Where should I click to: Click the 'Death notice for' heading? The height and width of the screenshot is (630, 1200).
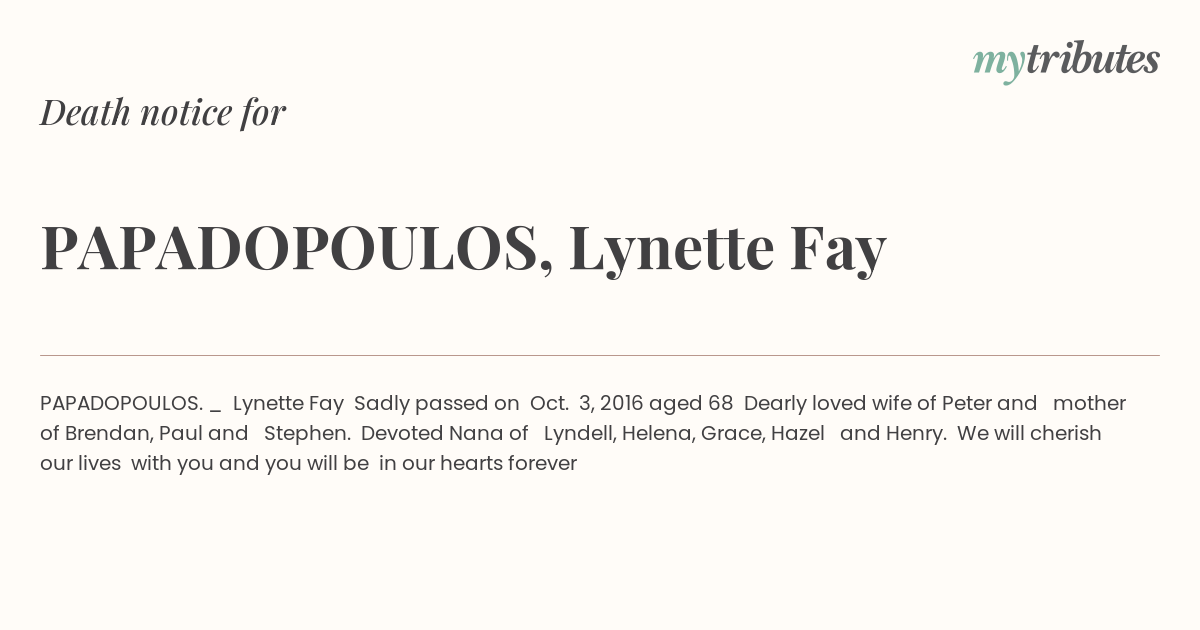pyautogui.click(x=163, y=112)
